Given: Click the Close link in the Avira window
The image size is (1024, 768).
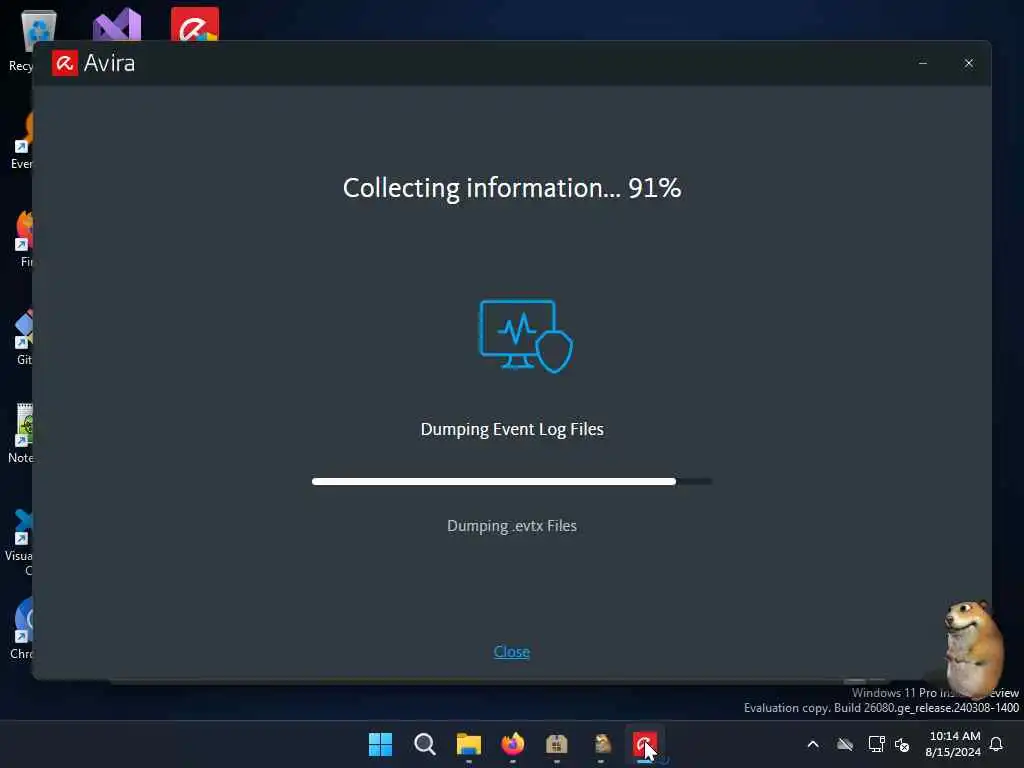Looking at the screenshot, I should point(511,651).
